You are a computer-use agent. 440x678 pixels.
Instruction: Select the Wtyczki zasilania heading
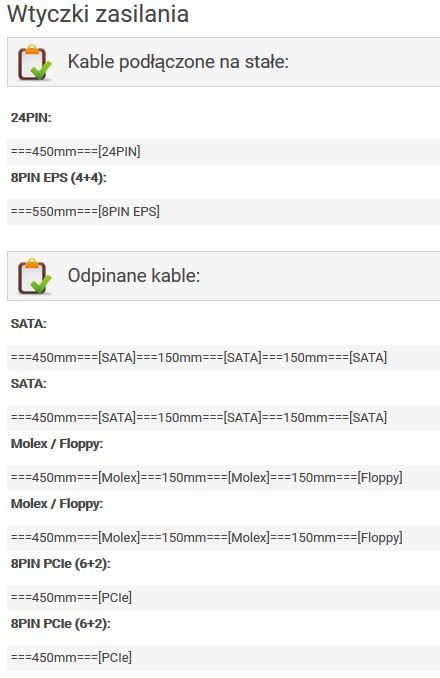(x=98, y=14)
